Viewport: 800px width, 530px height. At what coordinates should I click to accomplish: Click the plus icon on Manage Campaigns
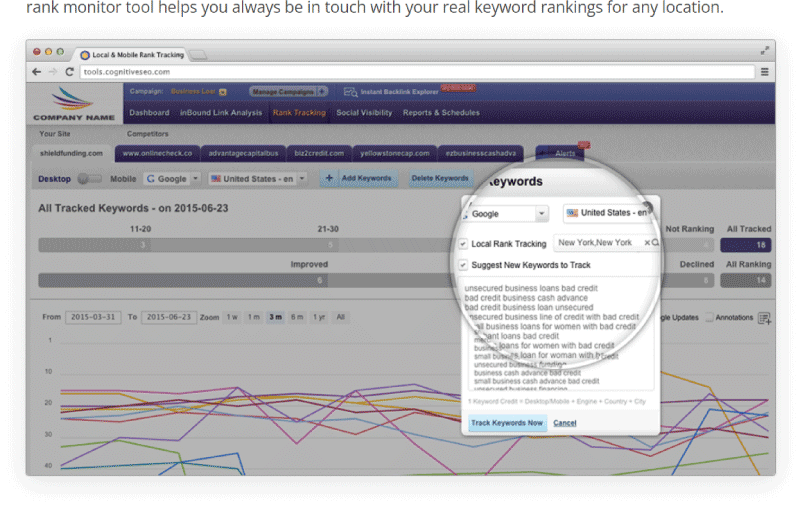click(321, 92)
